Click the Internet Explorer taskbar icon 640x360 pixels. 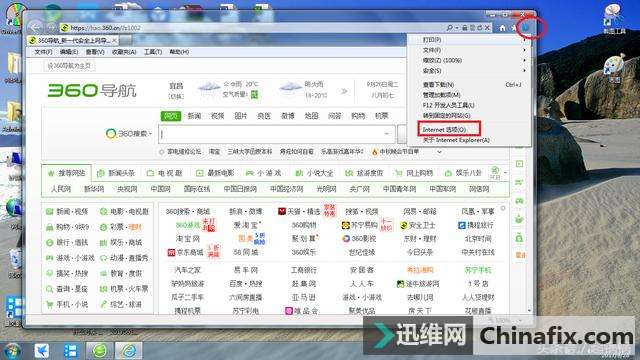click(129, 350)
